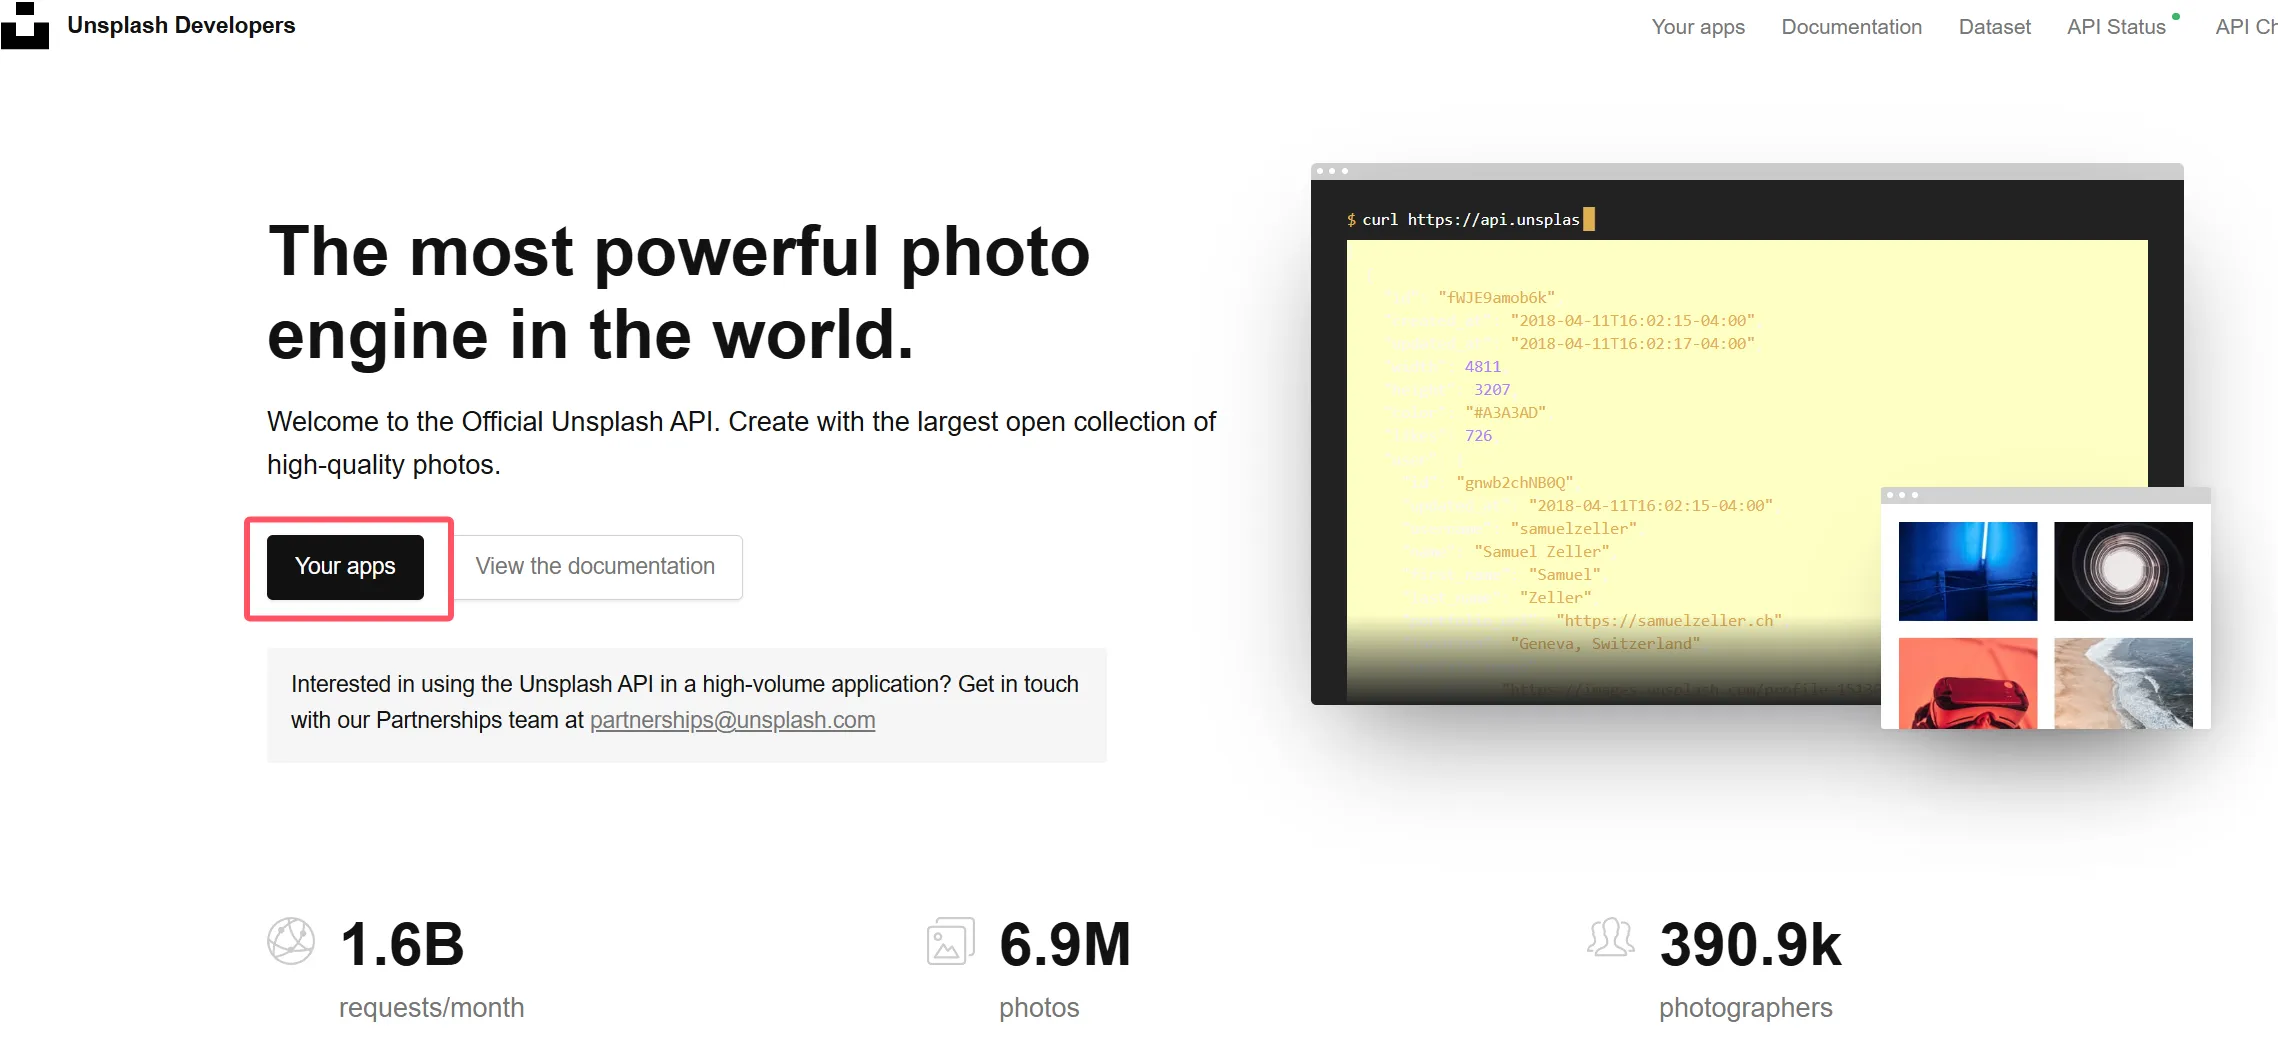
Task: Open the Unsplash Developers home link
Action: 181,26
